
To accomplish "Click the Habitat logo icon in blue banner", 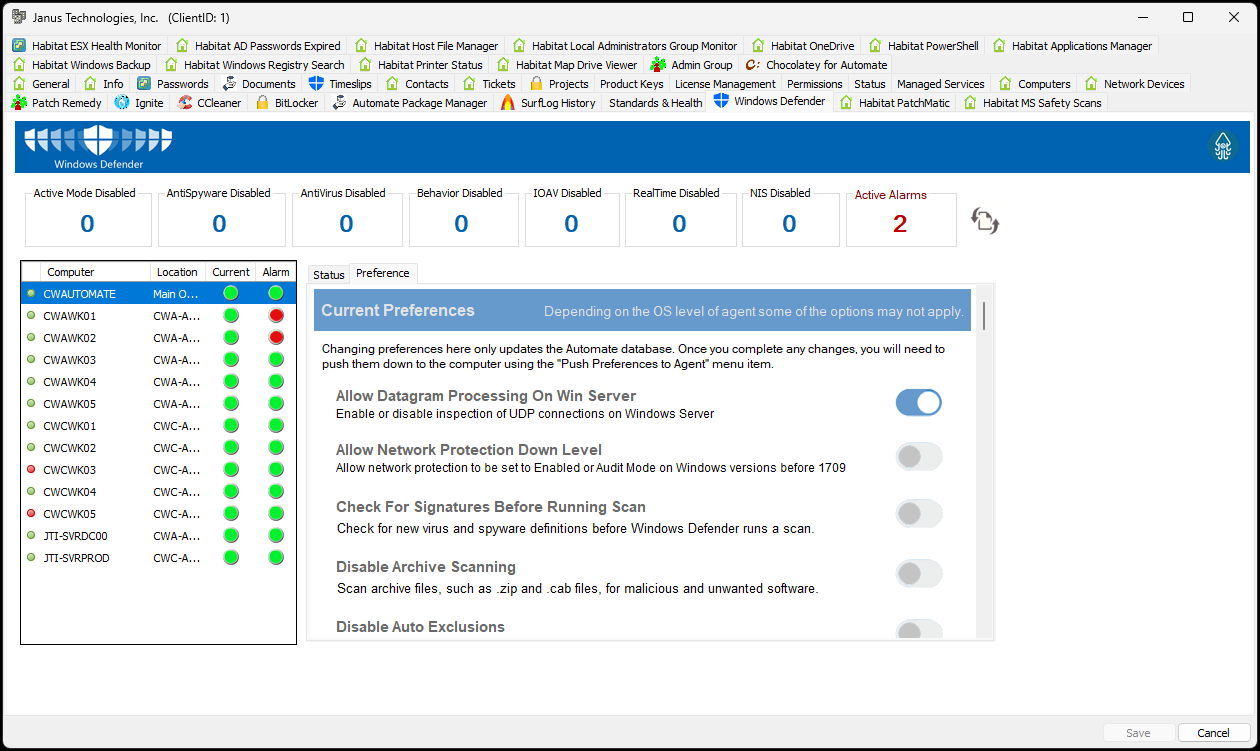I will [1222, 147].
